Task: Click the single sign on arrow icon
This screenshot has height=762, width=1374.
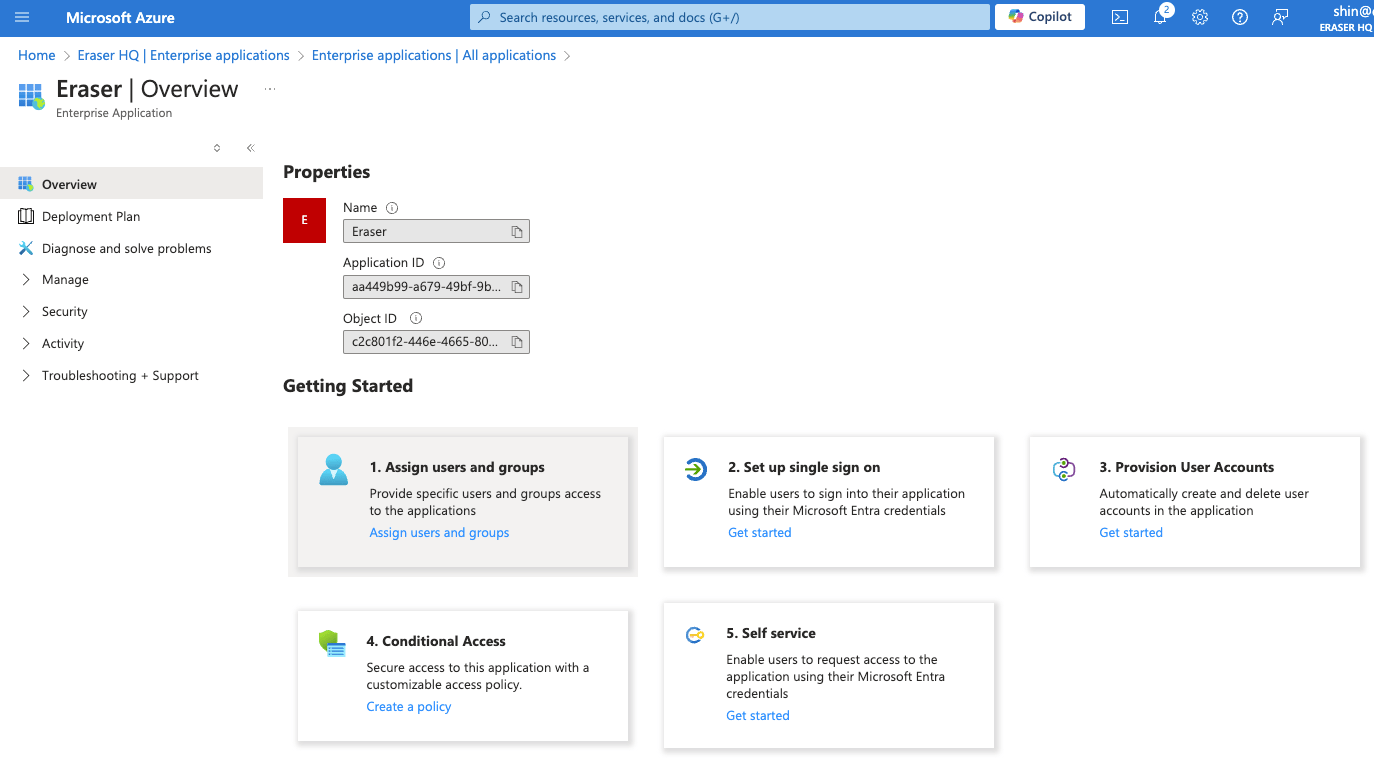Action: tap(695, 469)
